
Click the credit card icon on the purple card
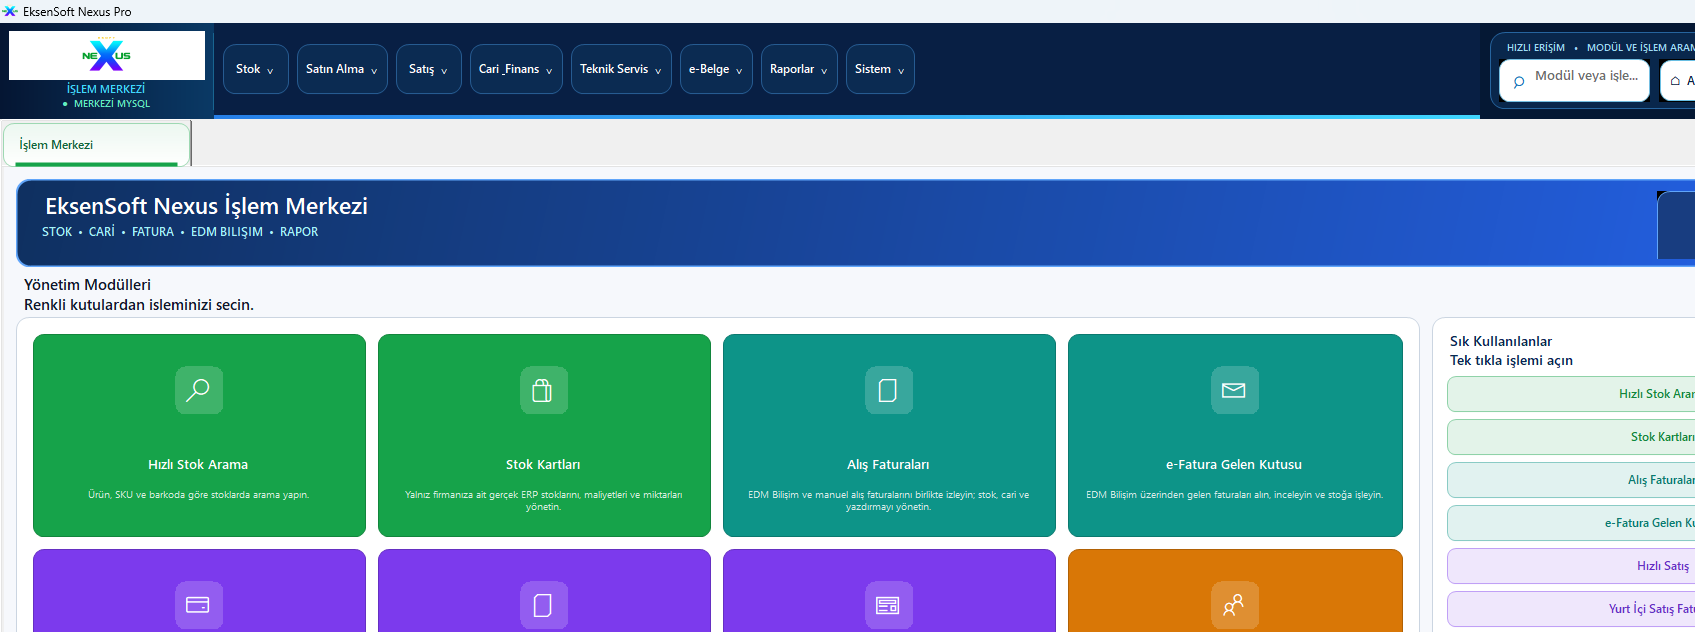pyautogui.click(x=199, y=605)
